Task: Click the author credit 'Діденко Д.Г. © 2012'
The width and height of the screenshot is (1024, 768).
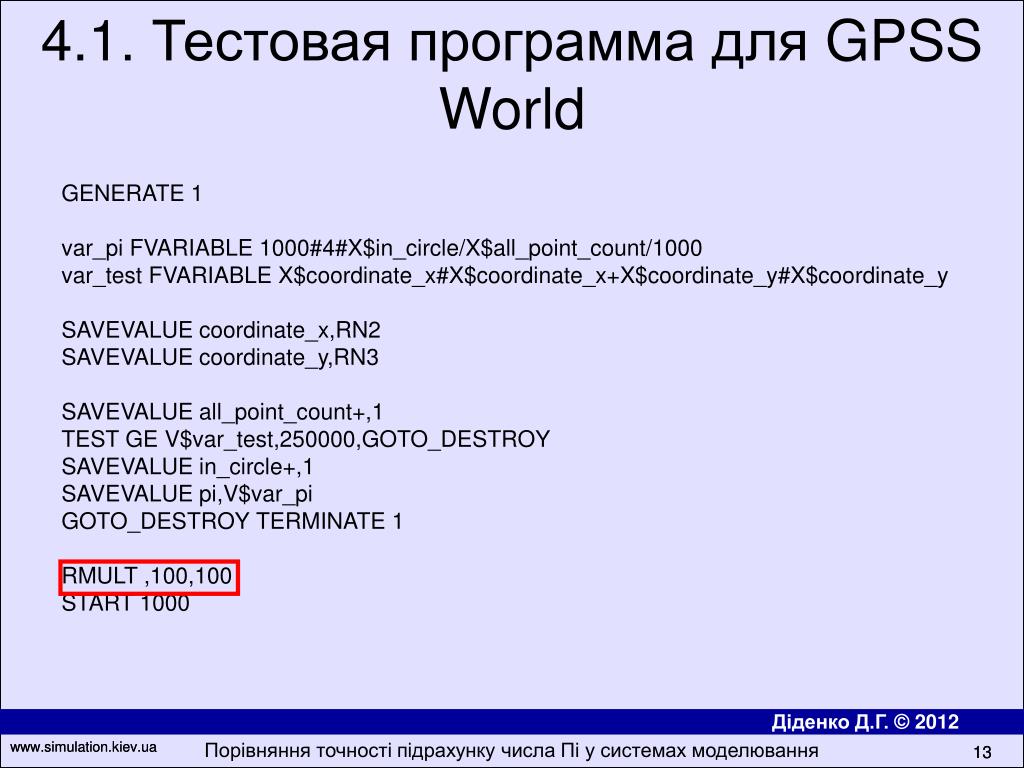Action: pos(865,722)
